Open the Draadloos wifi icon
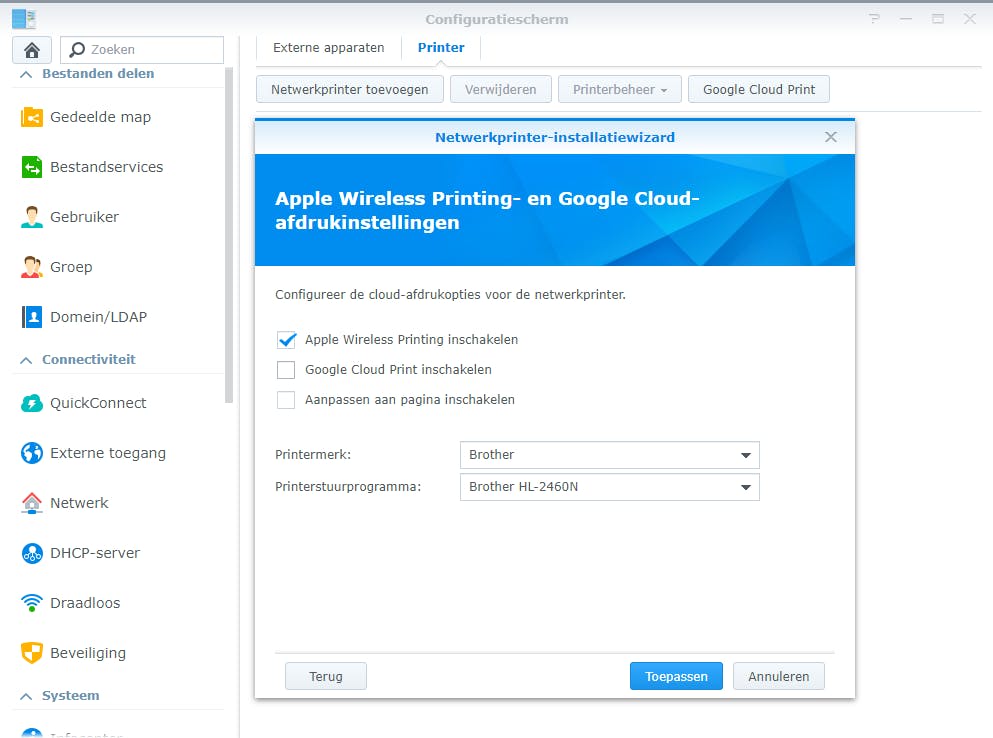993x738 pixels. [32, 603]
